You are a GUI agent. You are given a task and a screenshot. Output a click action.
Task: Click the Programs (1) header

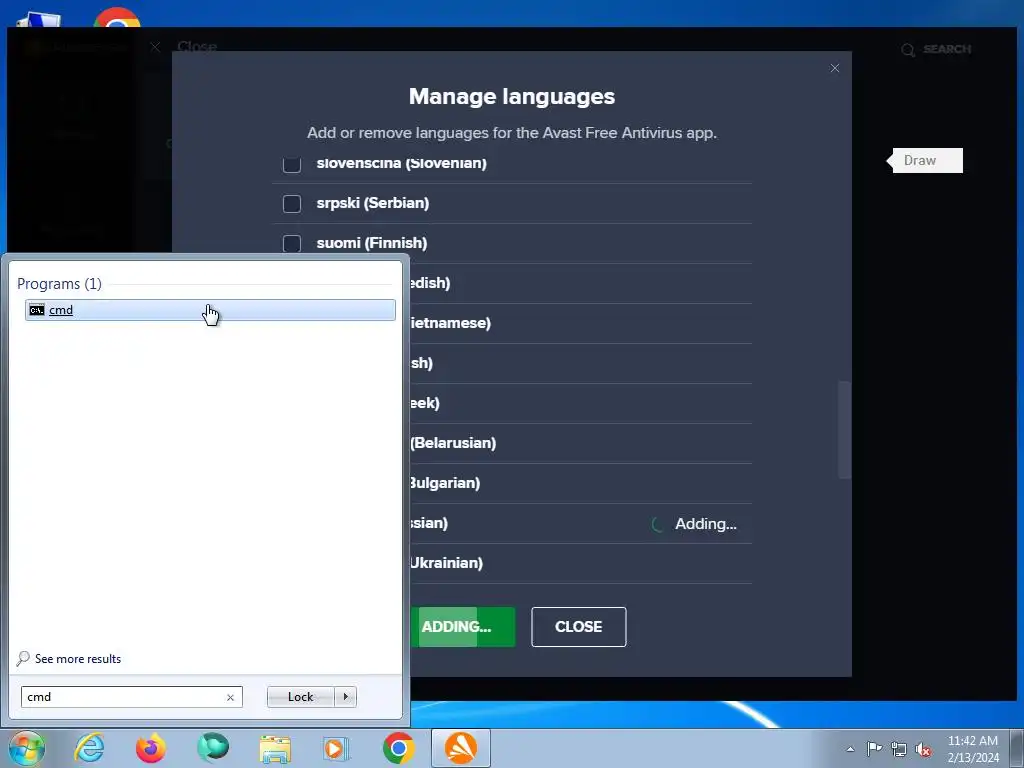coord(59,283)
